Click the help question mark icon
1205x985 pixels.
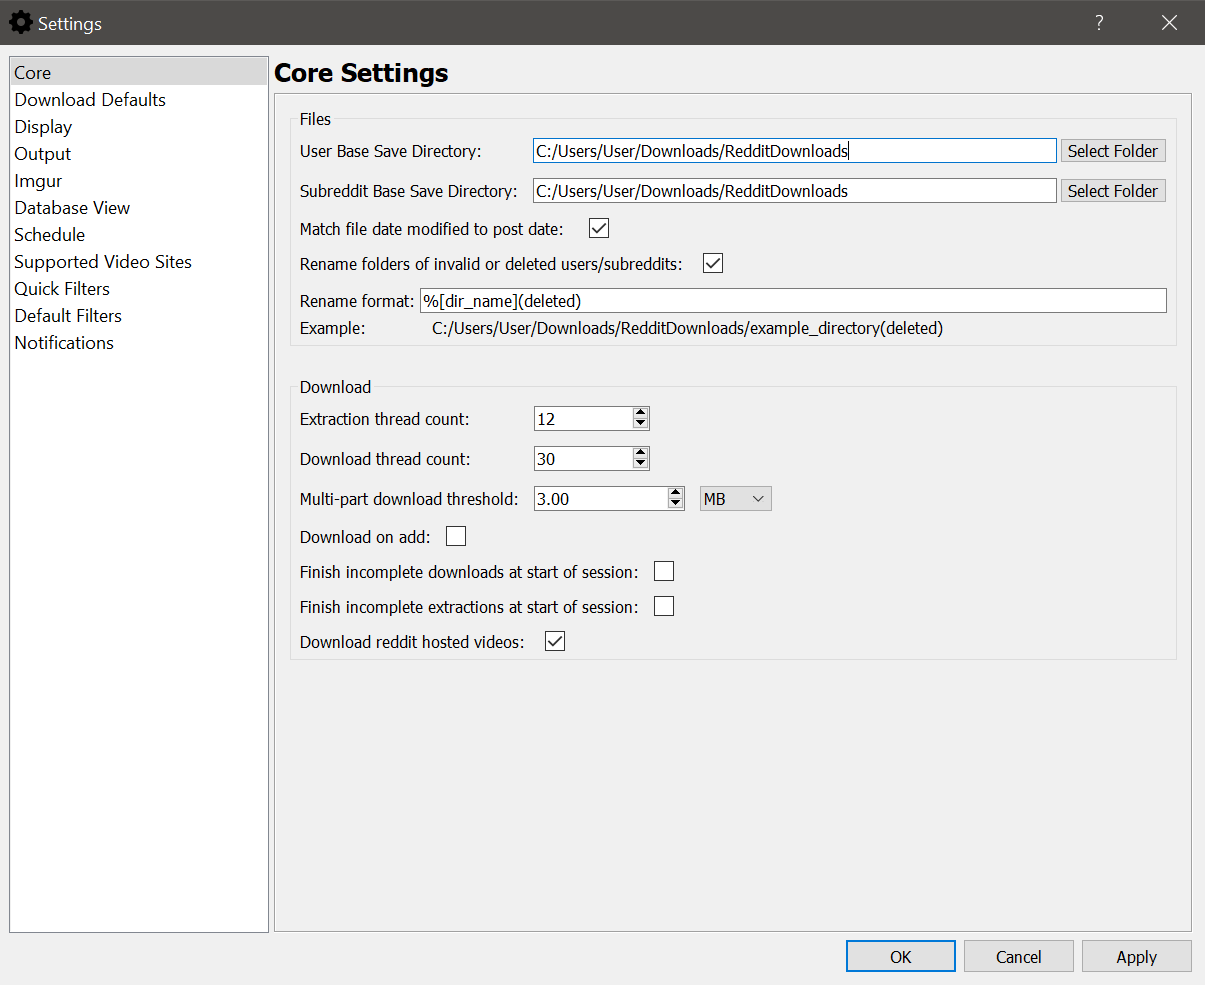tap(1099, 23)
